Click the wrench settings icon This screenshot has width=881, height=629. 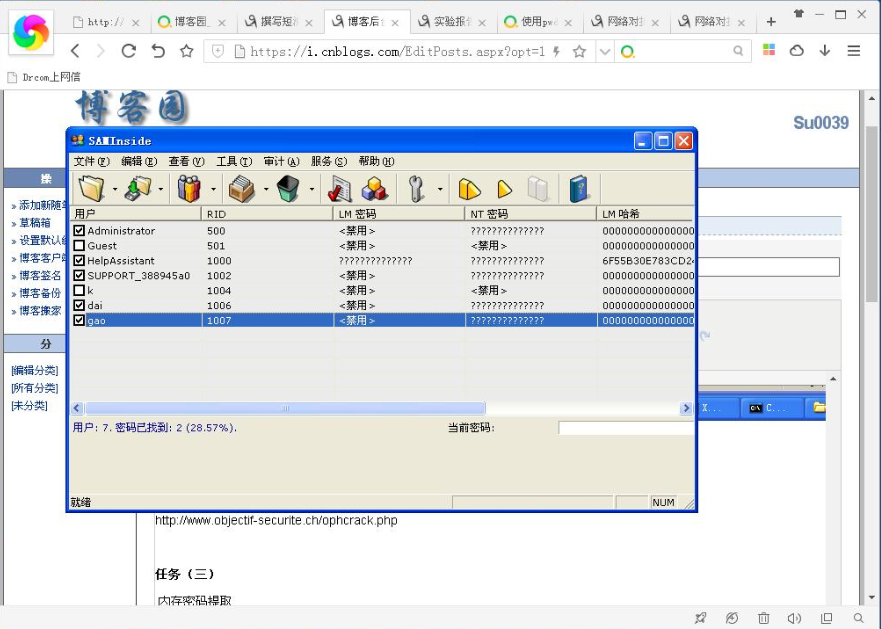pos(416,188)
